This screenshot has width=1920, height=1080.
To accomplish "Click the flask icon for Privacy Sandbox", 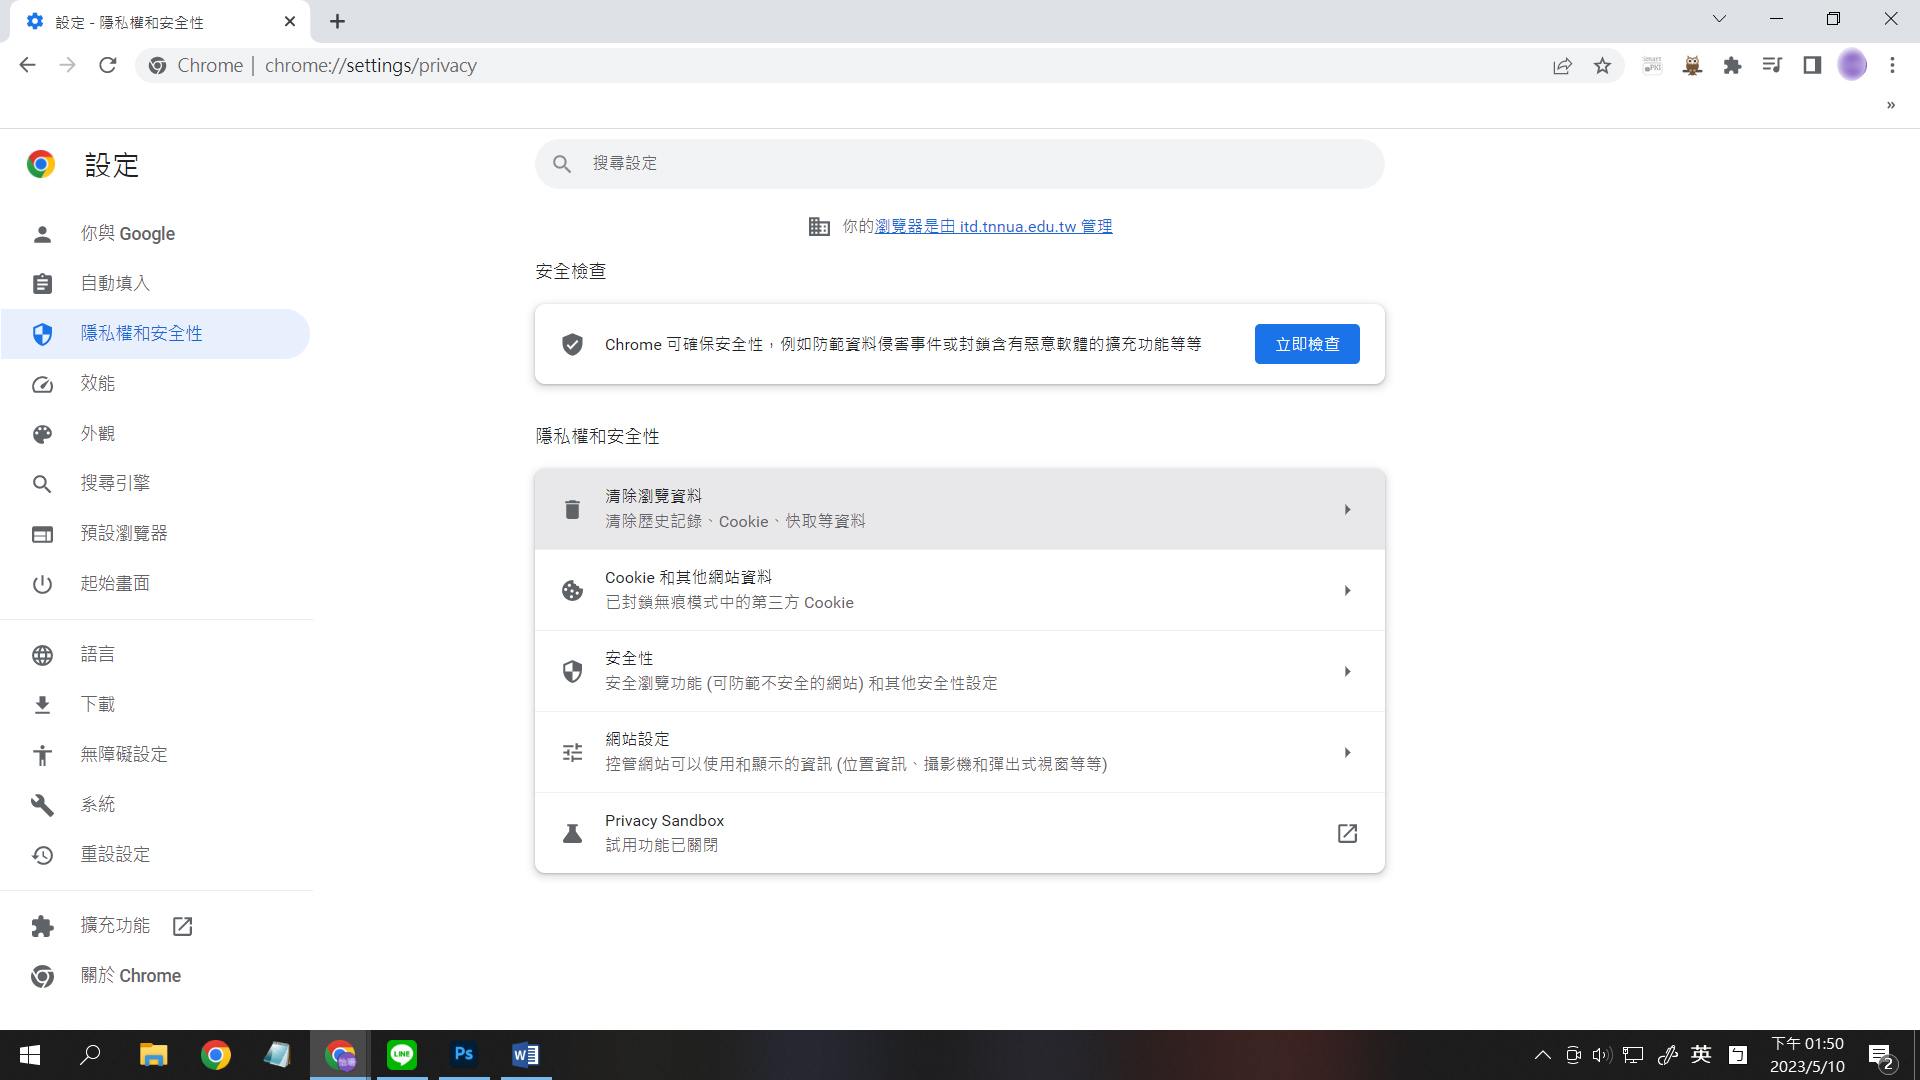I will coord(572,834).
